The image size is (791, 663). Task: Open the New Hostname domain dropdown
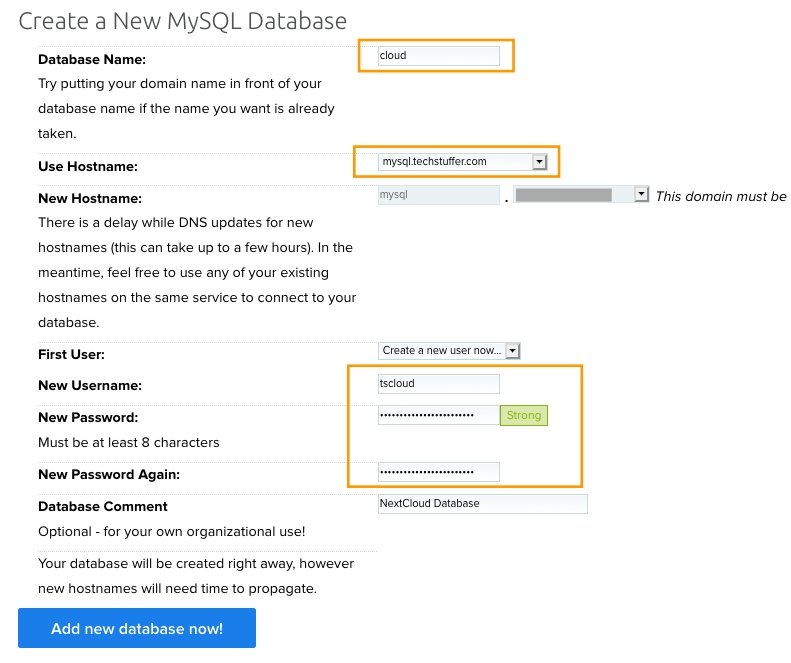[x=581, y=195]
